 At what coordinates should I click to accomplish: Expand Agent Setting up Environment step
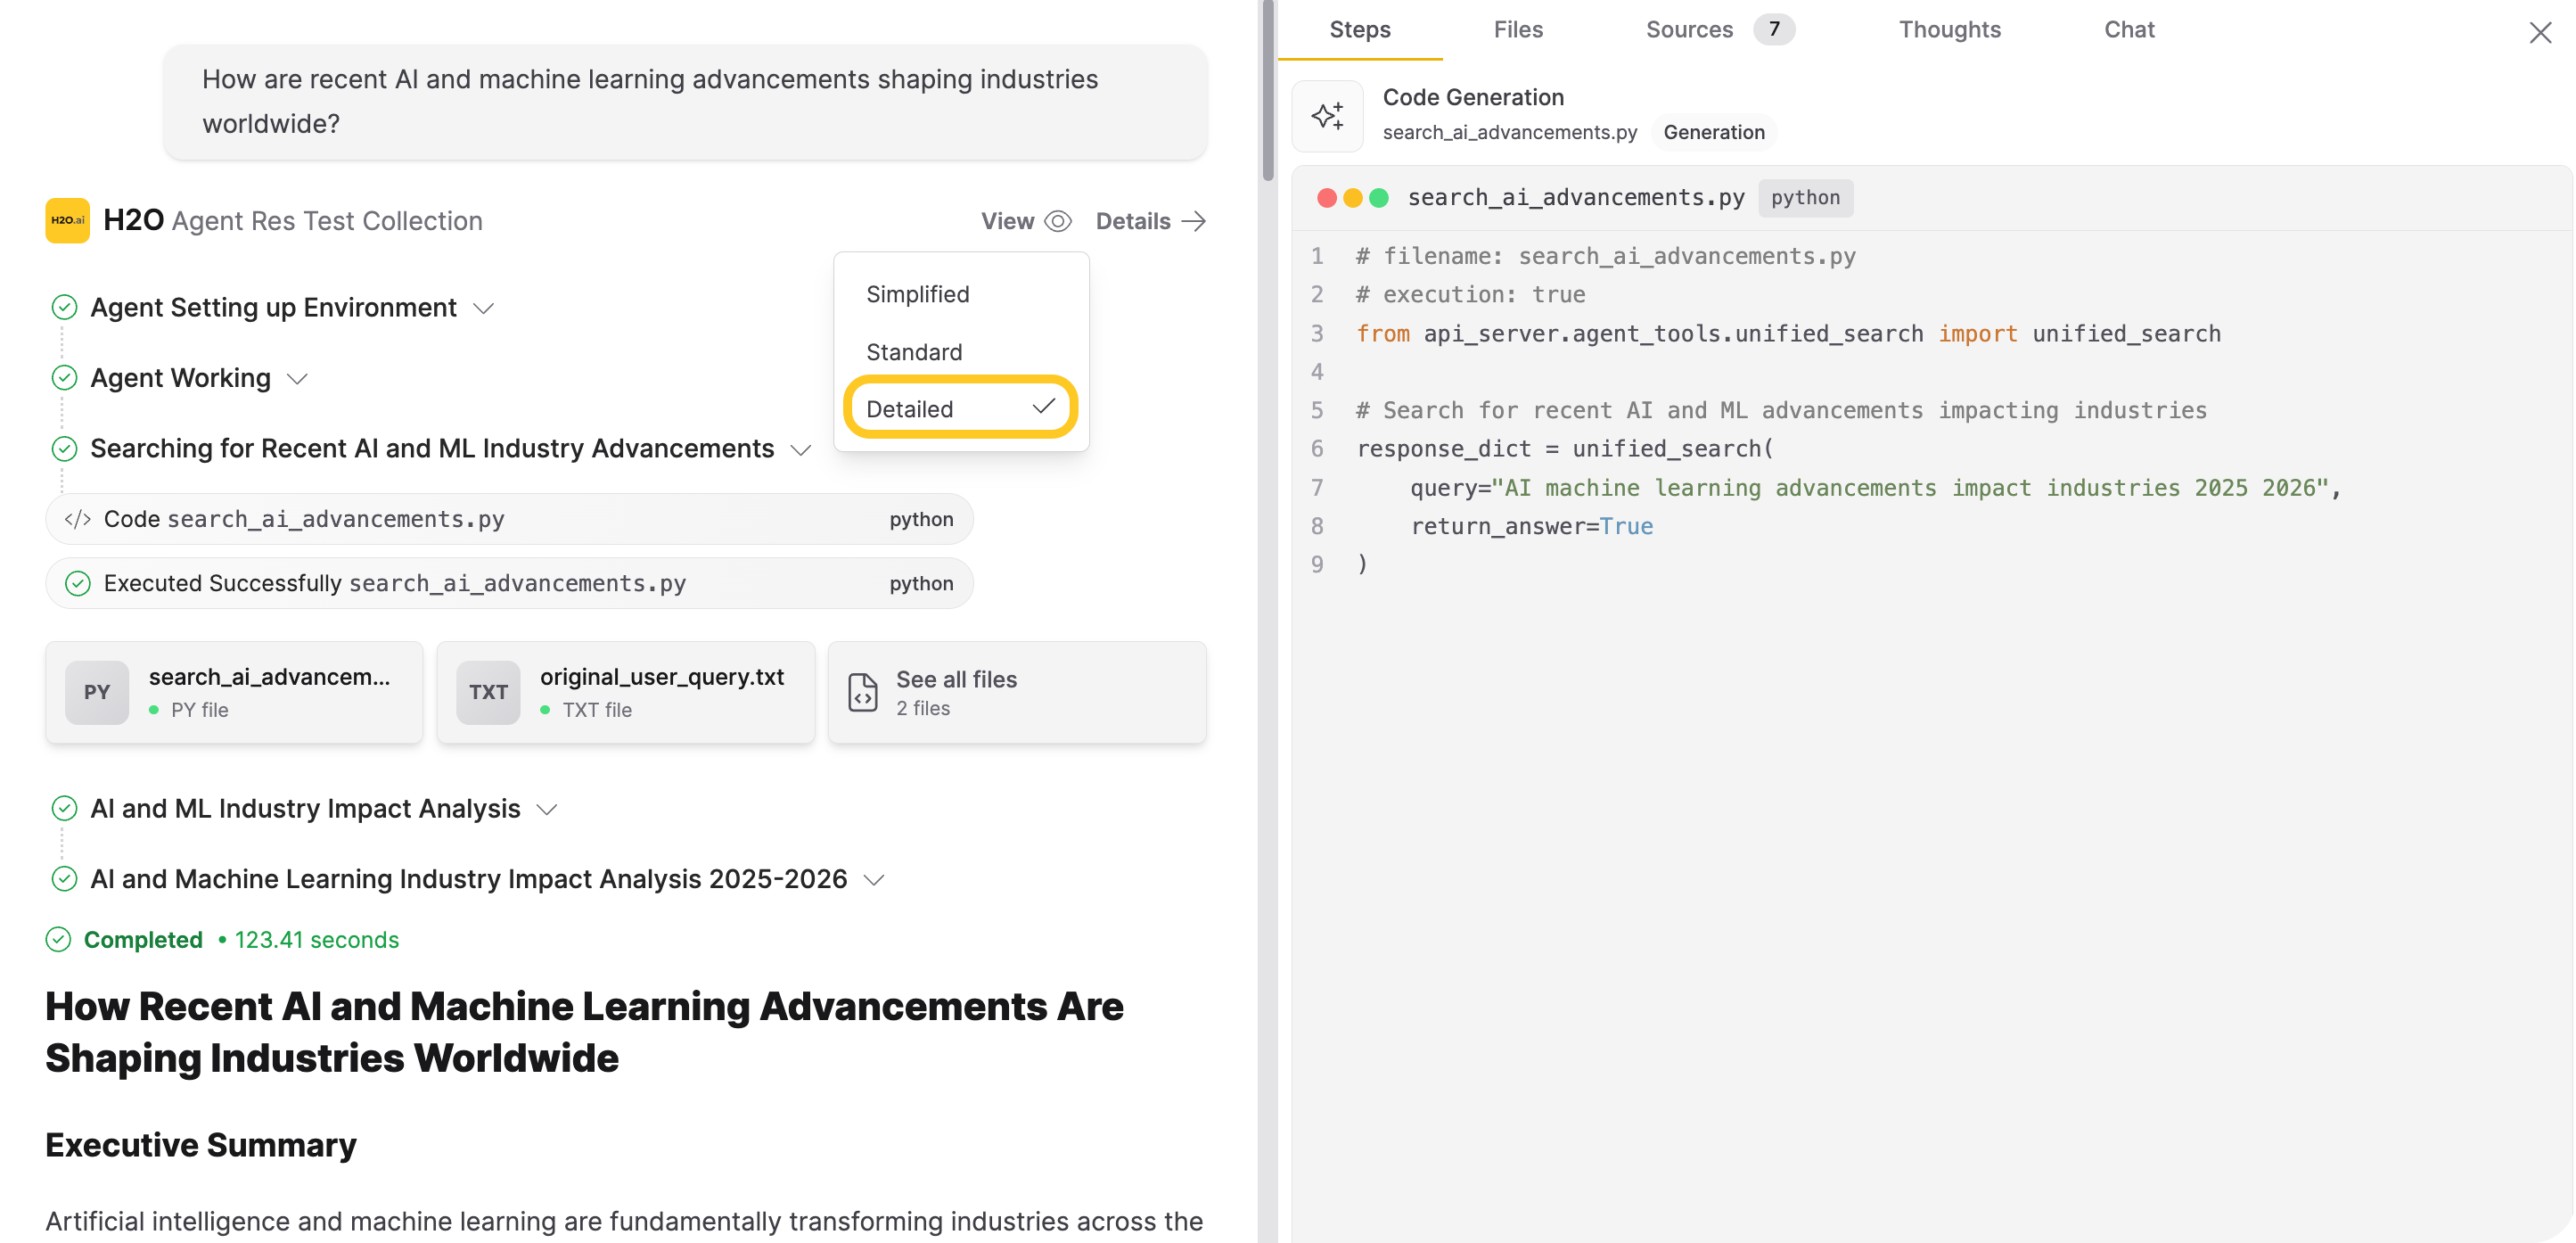(x=484, y=308)
